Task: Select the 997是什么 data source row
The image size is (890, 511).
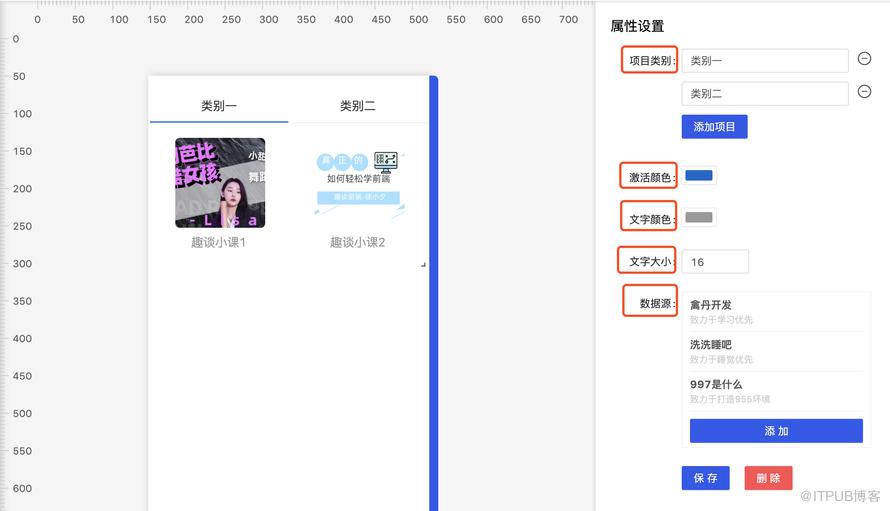Action: pos(776,391)
